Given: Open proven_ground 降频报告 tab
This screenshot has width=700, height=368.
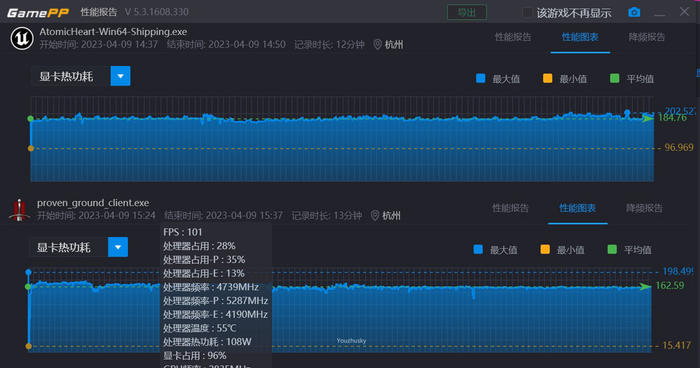Looking at the screenshot, I should point(644,208).
